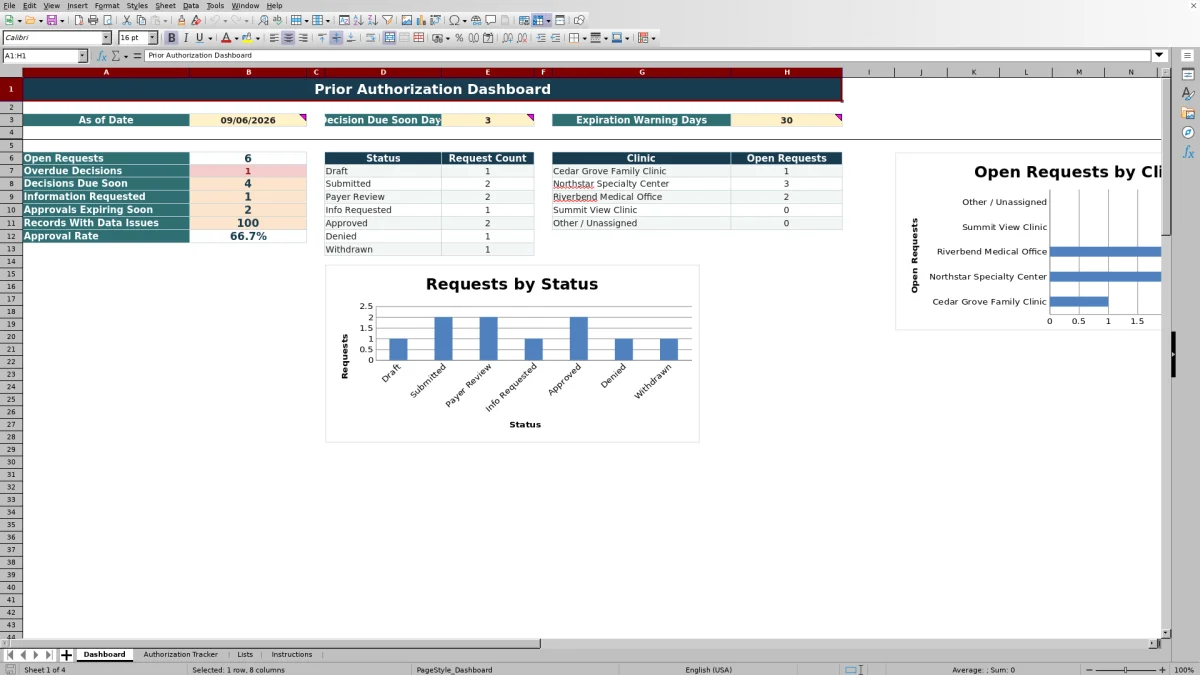
Task: Click the Insert Hyperlink icon
Action: point(476,20)
